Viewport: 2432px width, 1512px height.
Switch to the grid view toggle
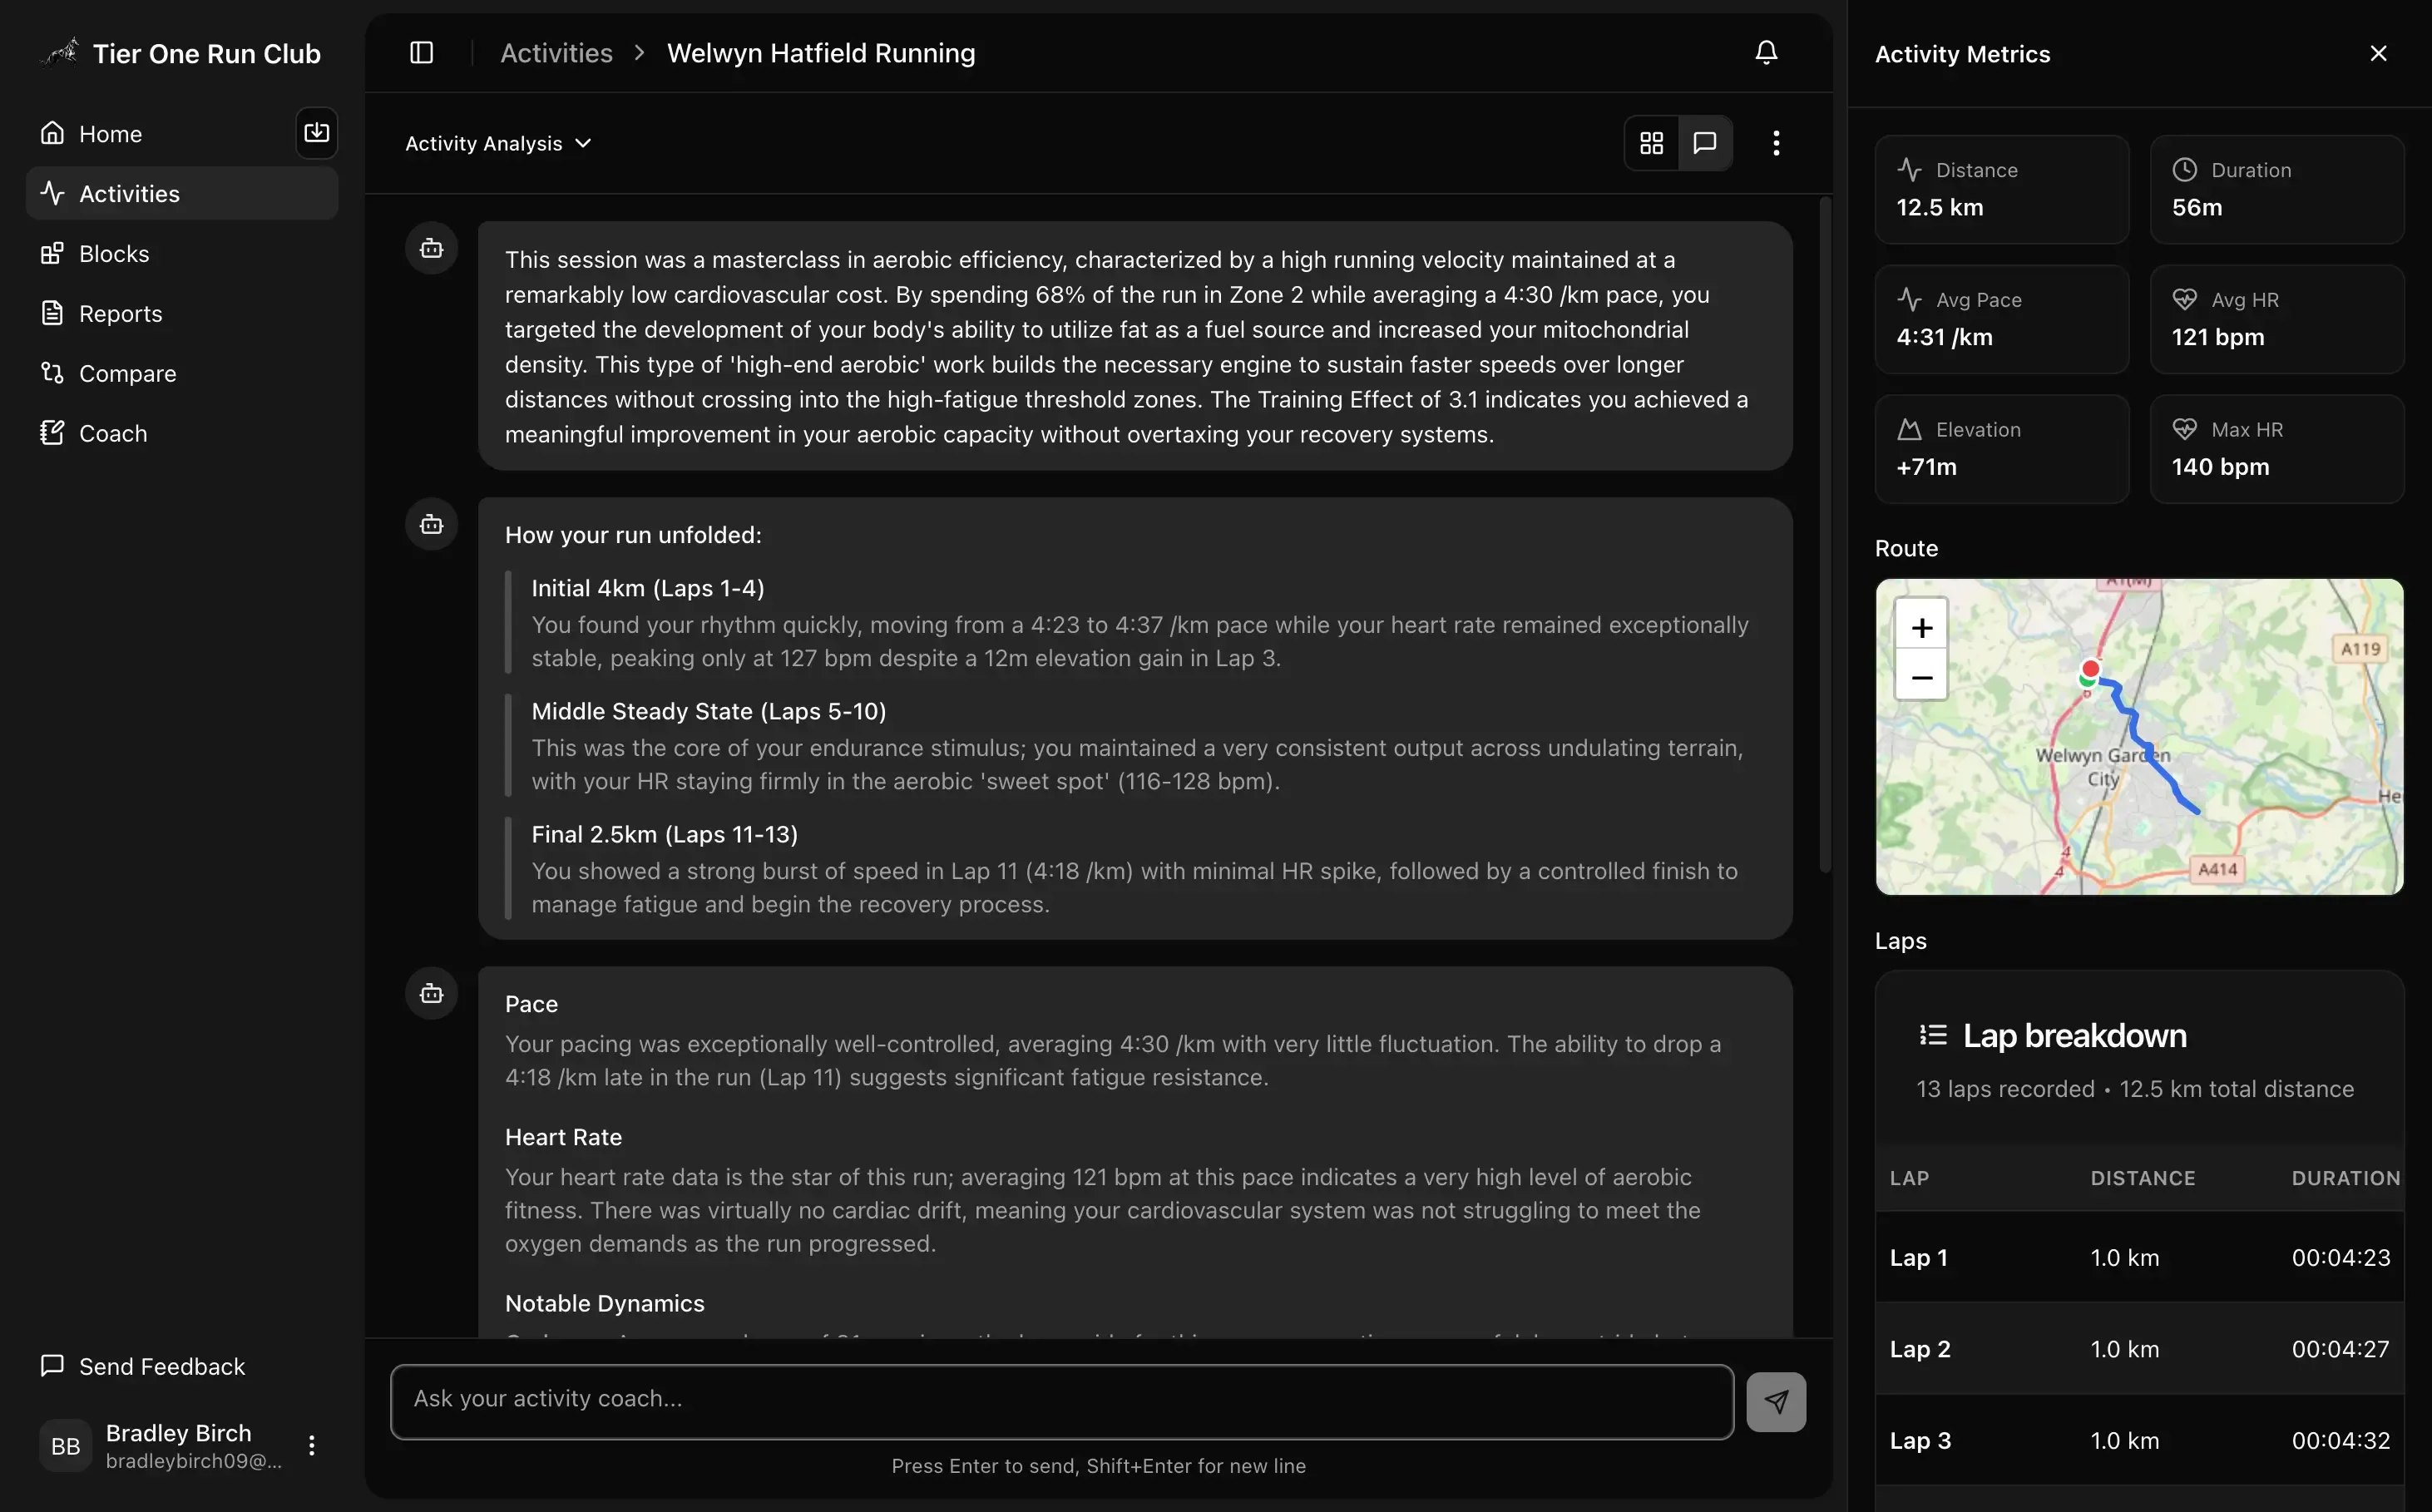click(x=1651, y=143)
